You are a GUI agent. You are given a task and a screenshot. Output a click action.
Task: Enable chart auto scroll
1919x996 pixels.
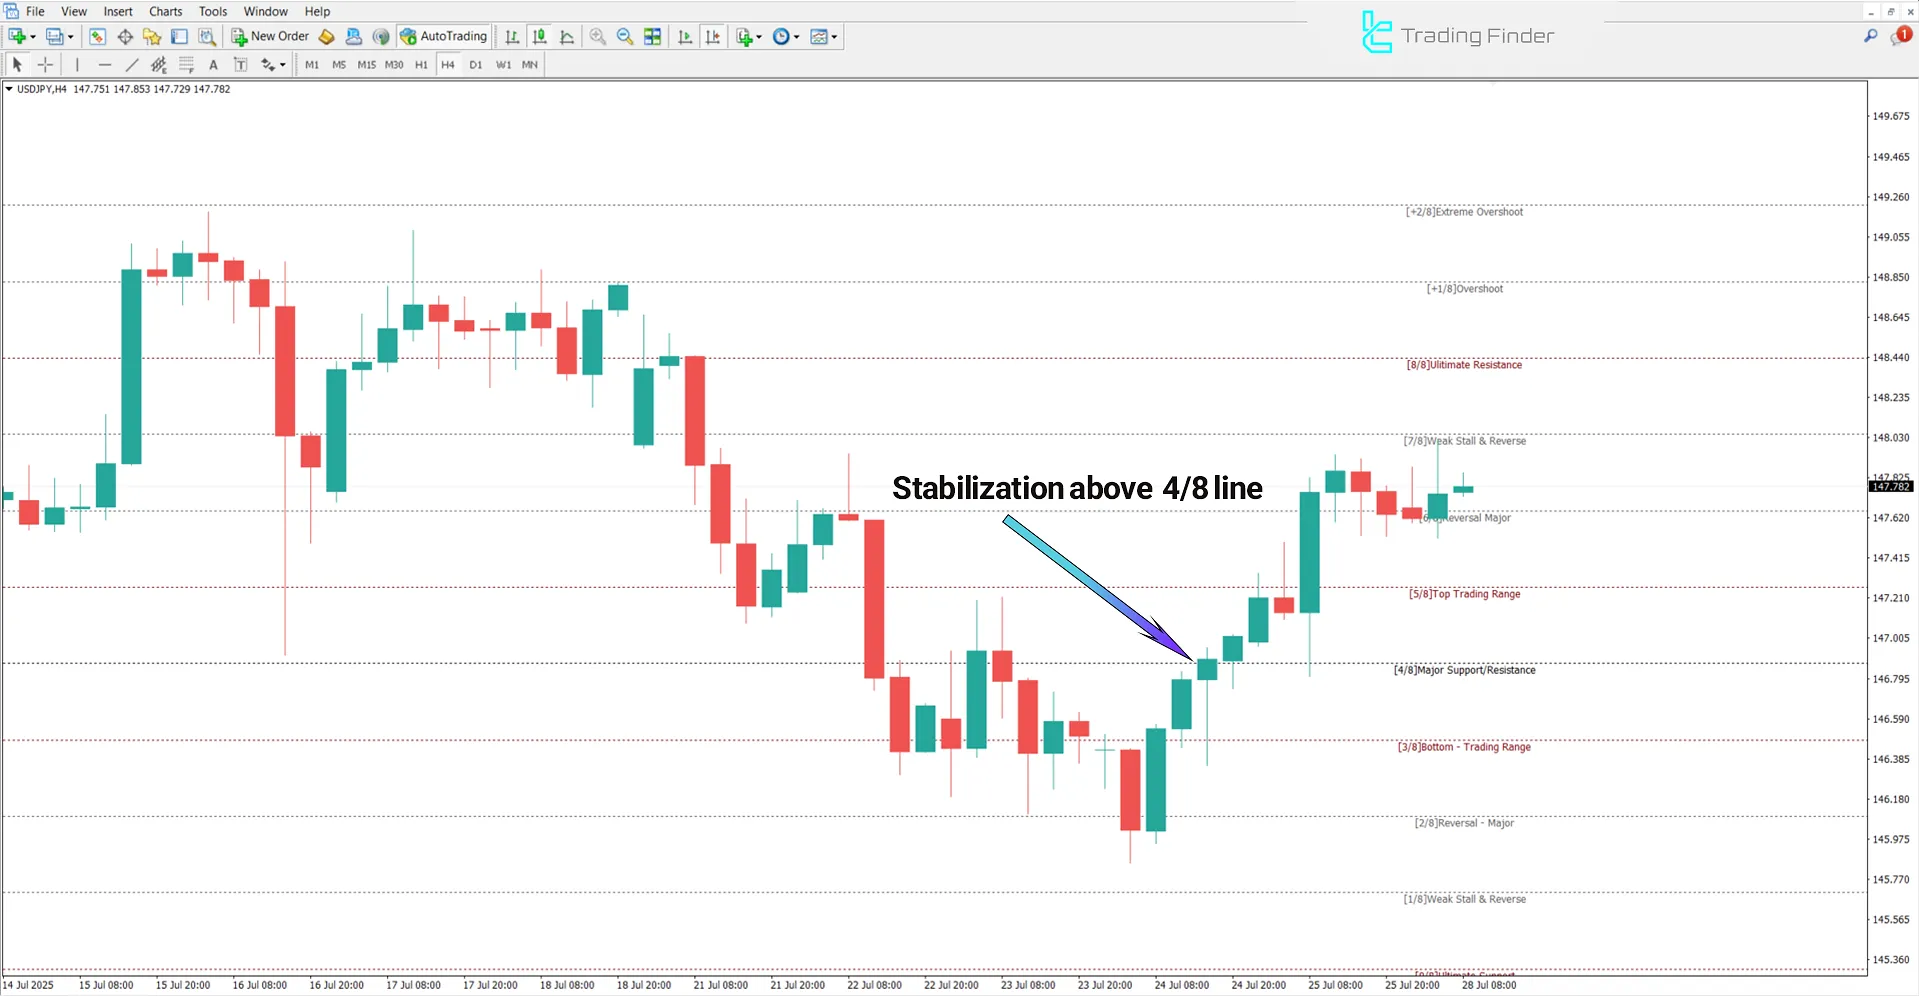click(685, 36)
